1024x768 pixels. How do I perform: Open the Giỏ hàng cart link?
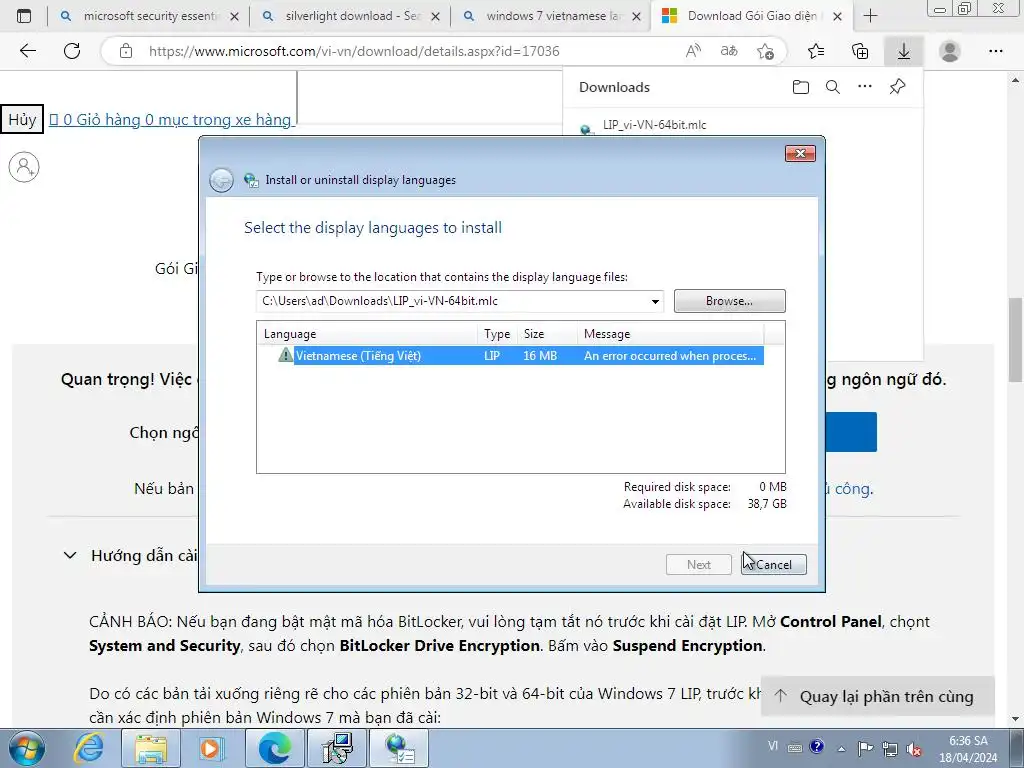[x=170, y=120]
